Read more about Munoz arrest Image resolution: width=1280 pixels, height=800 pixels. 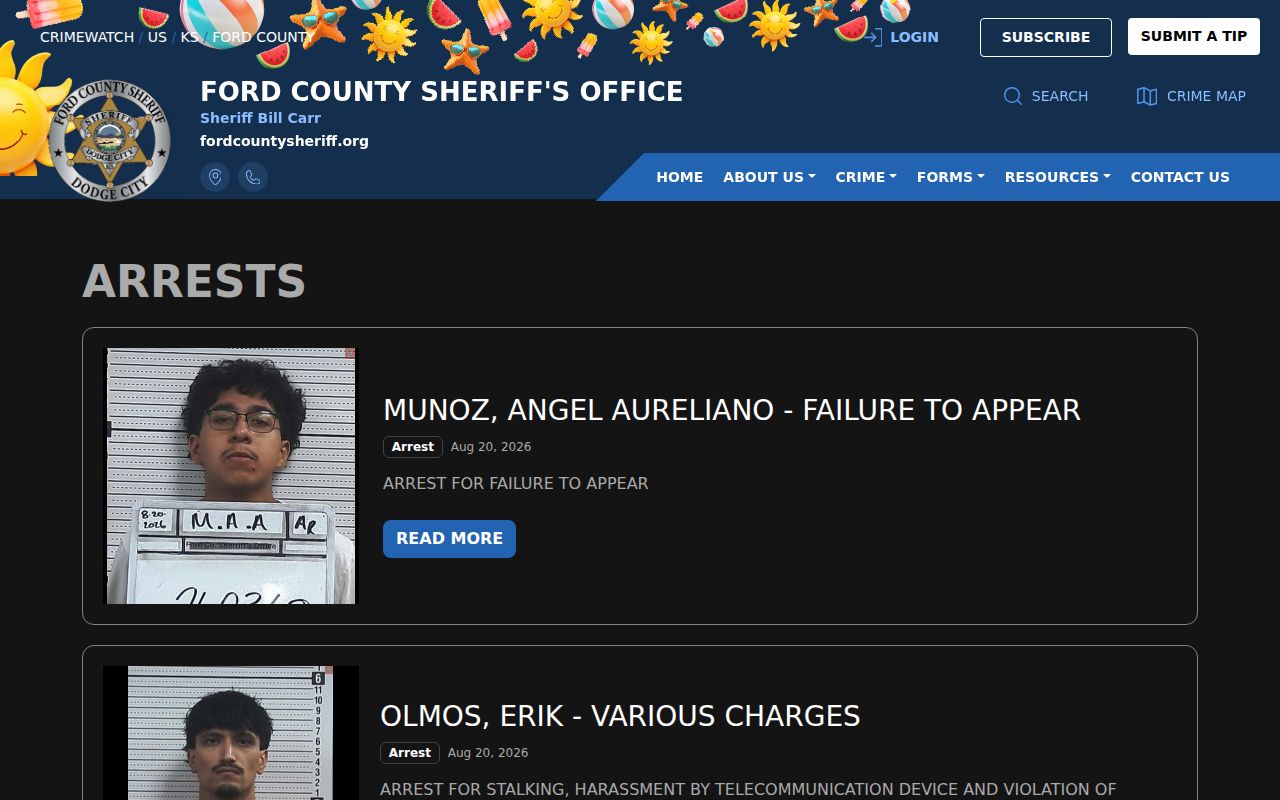pyautogui.click(x=449, y=539)
